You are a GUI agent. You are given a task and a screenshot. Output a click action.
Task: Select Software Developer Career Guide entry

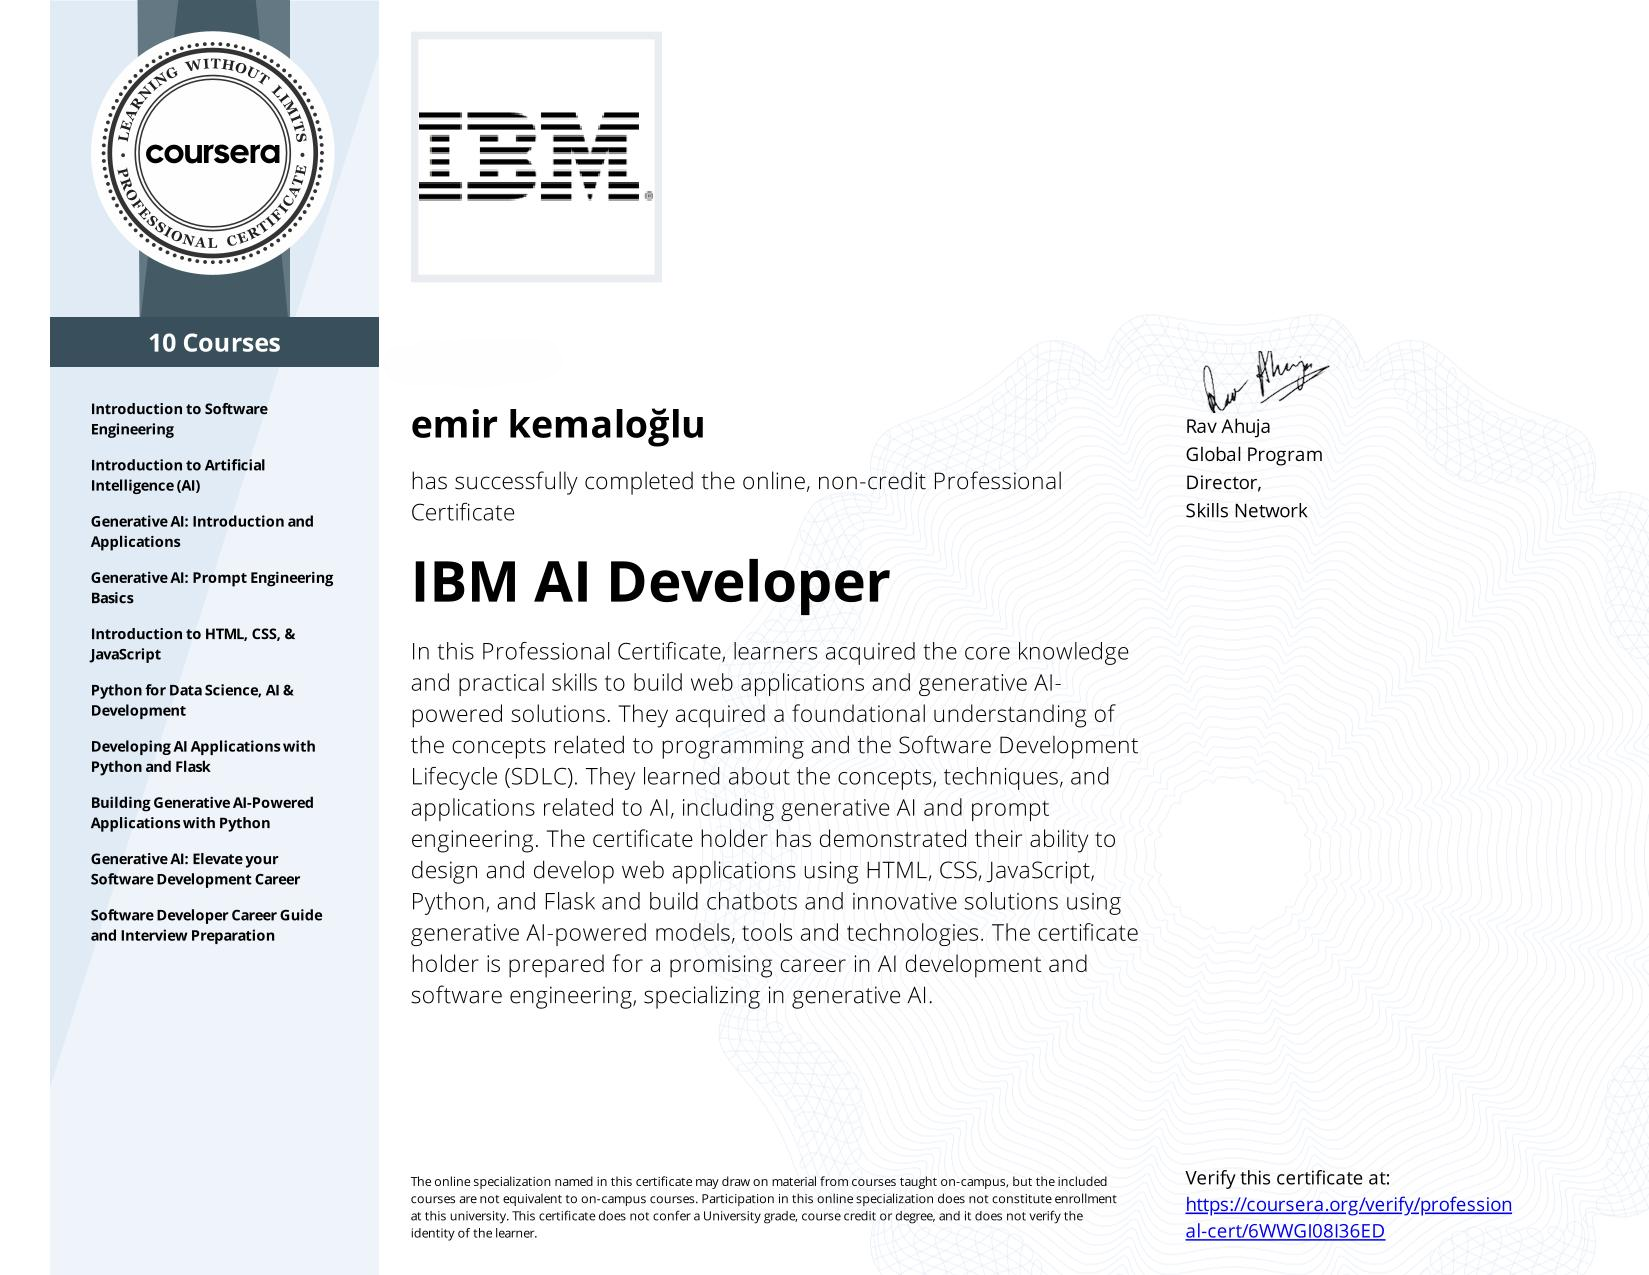(x=206, y=925)
